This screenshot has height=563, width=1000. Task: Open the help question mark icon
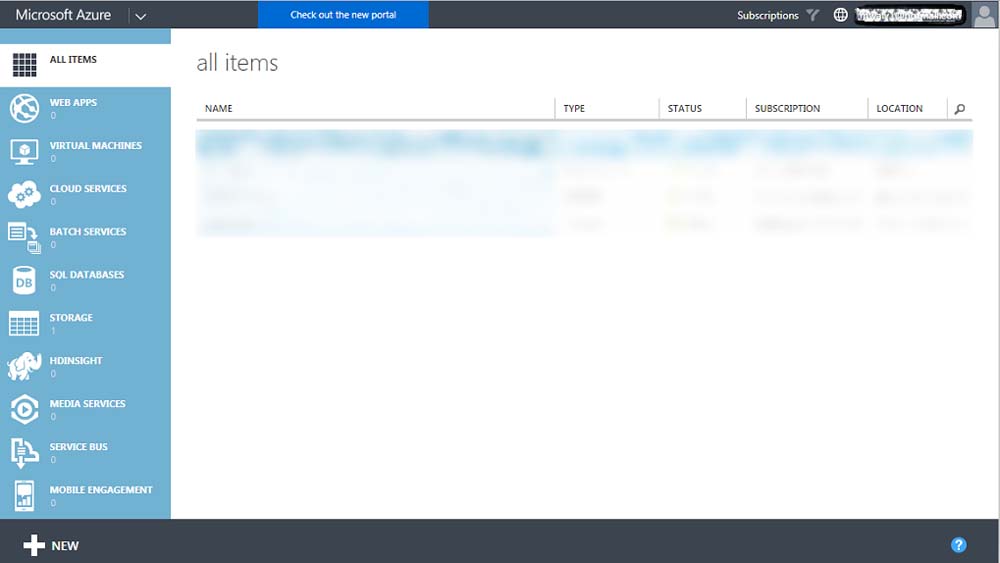pyautogui.click(x=958, y=545)
